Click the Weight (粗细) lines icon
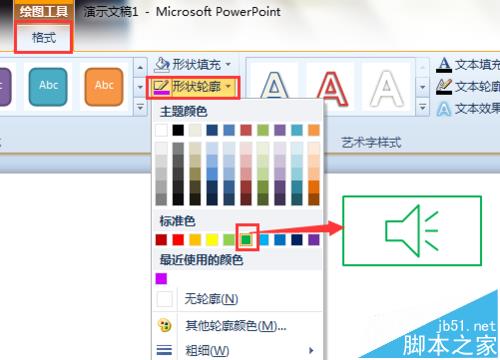Screen dimensions: 500x360 click(x=164, y=350)
